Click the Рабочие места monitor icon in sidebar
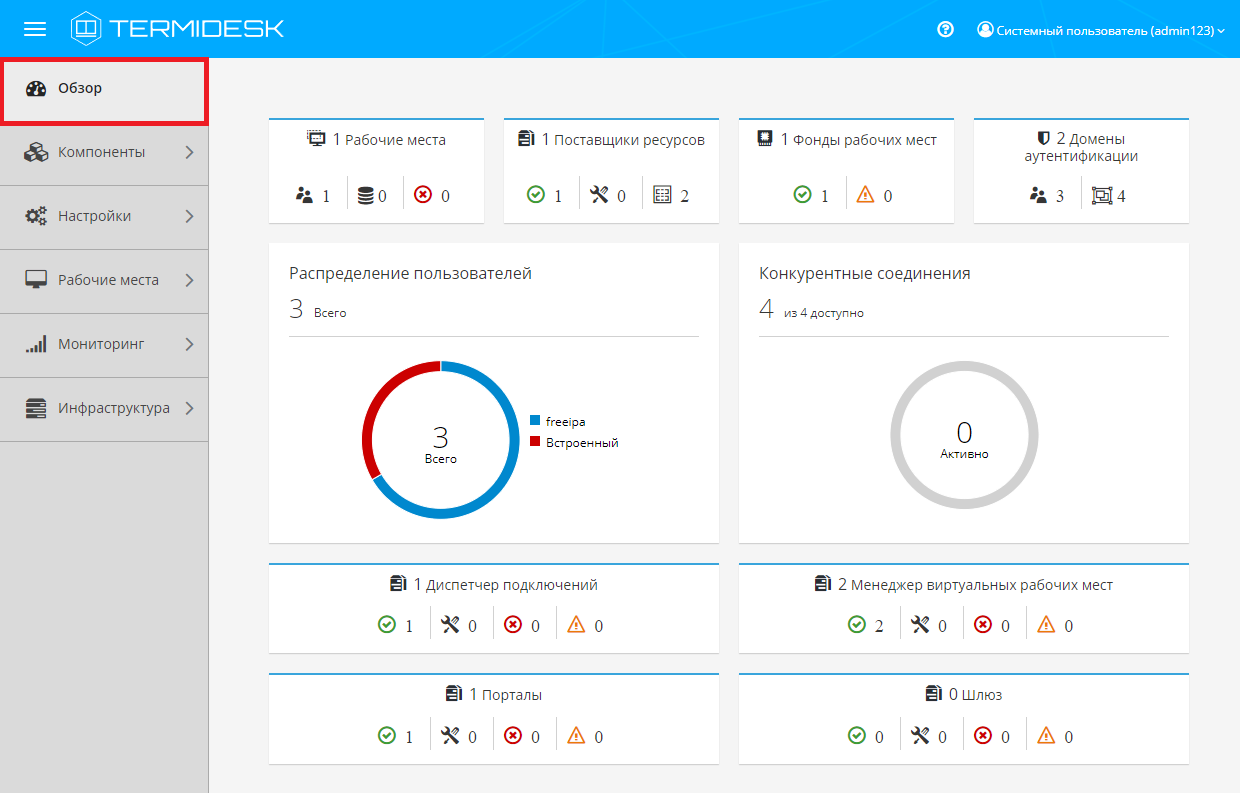 36,280
